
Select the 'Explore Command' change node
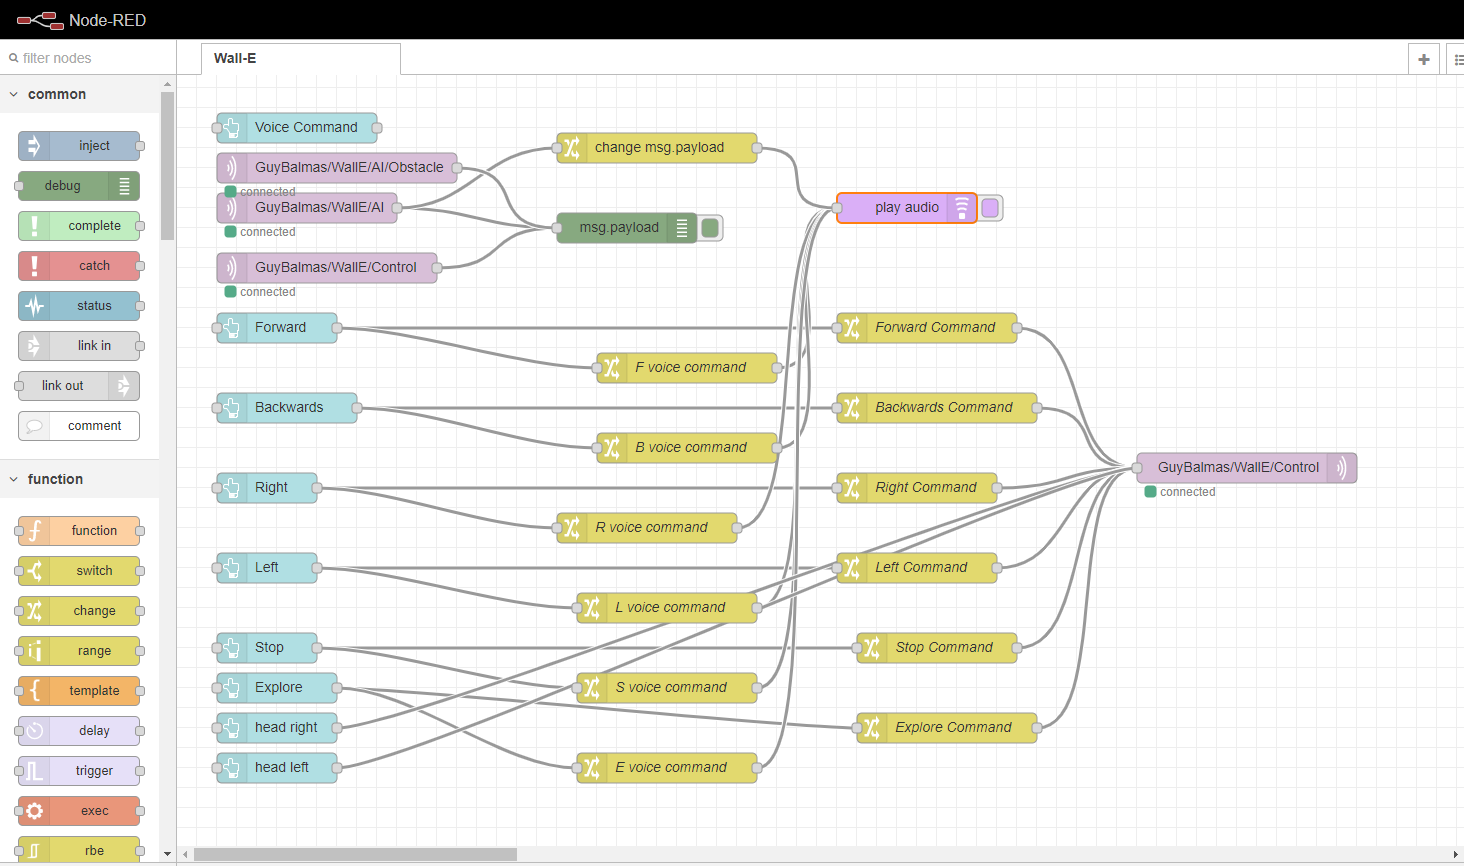(947, 728)
